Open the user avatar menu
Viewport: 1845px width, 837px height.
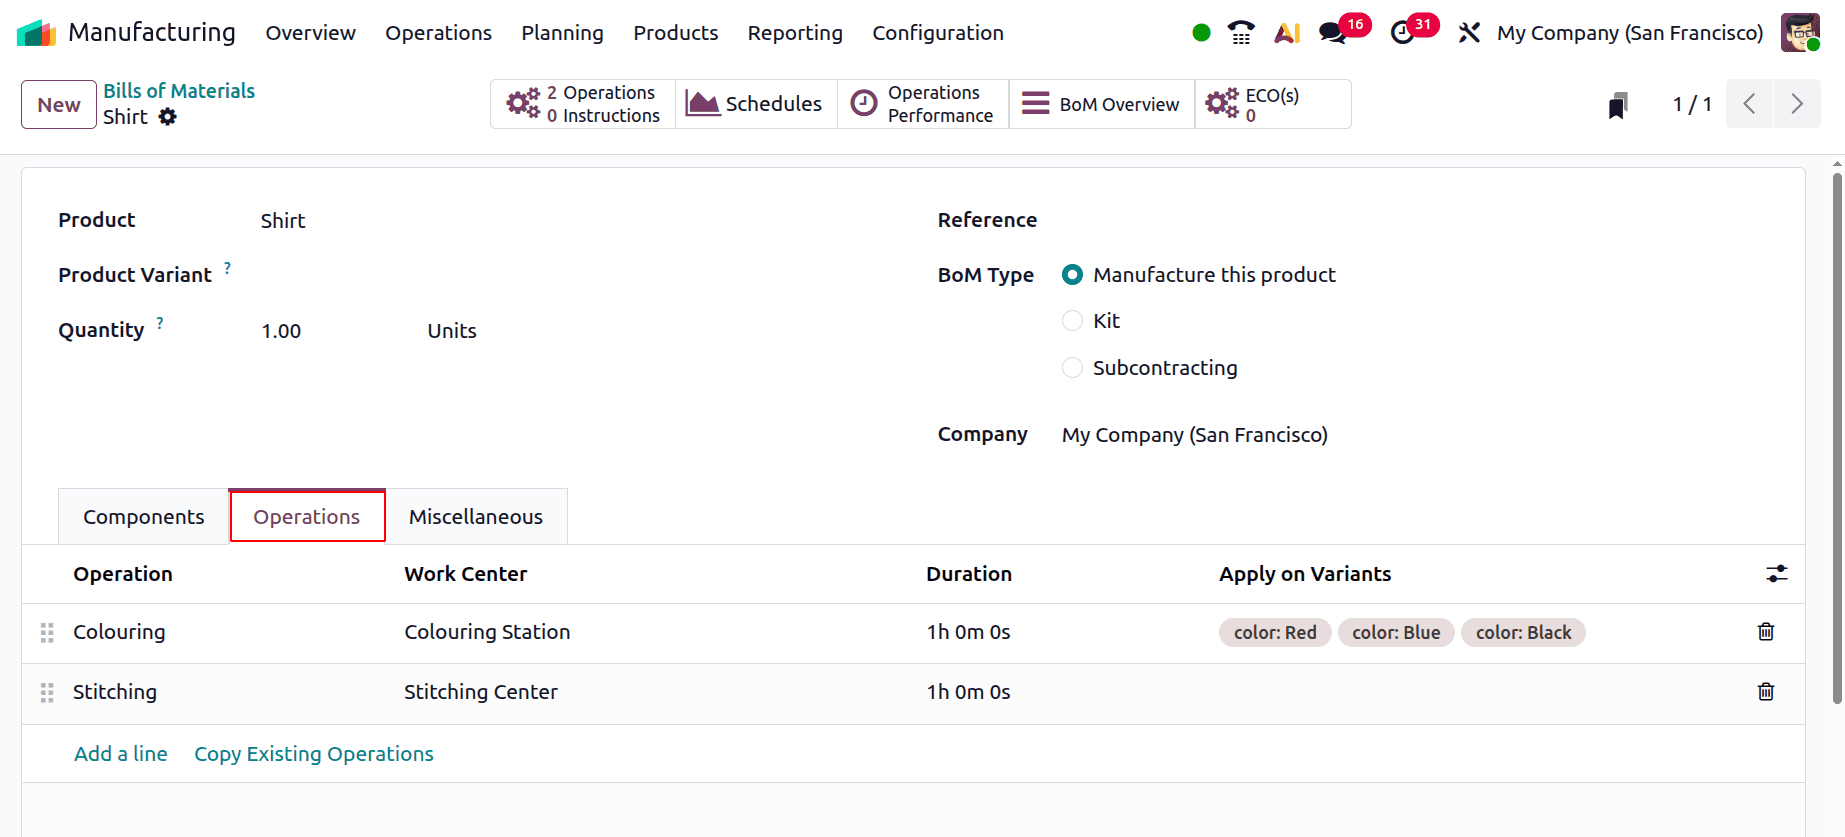[x=1800, y=33]
